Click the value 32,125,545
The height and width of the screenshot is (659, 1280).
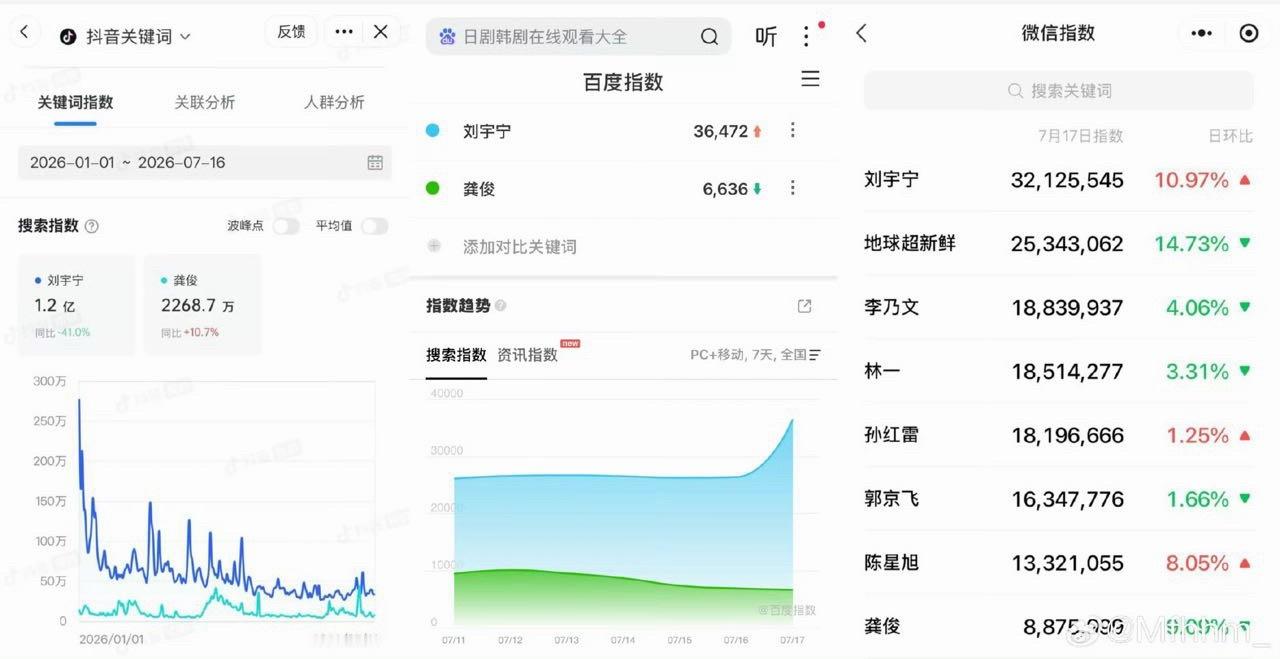(x=1067, y=181)
